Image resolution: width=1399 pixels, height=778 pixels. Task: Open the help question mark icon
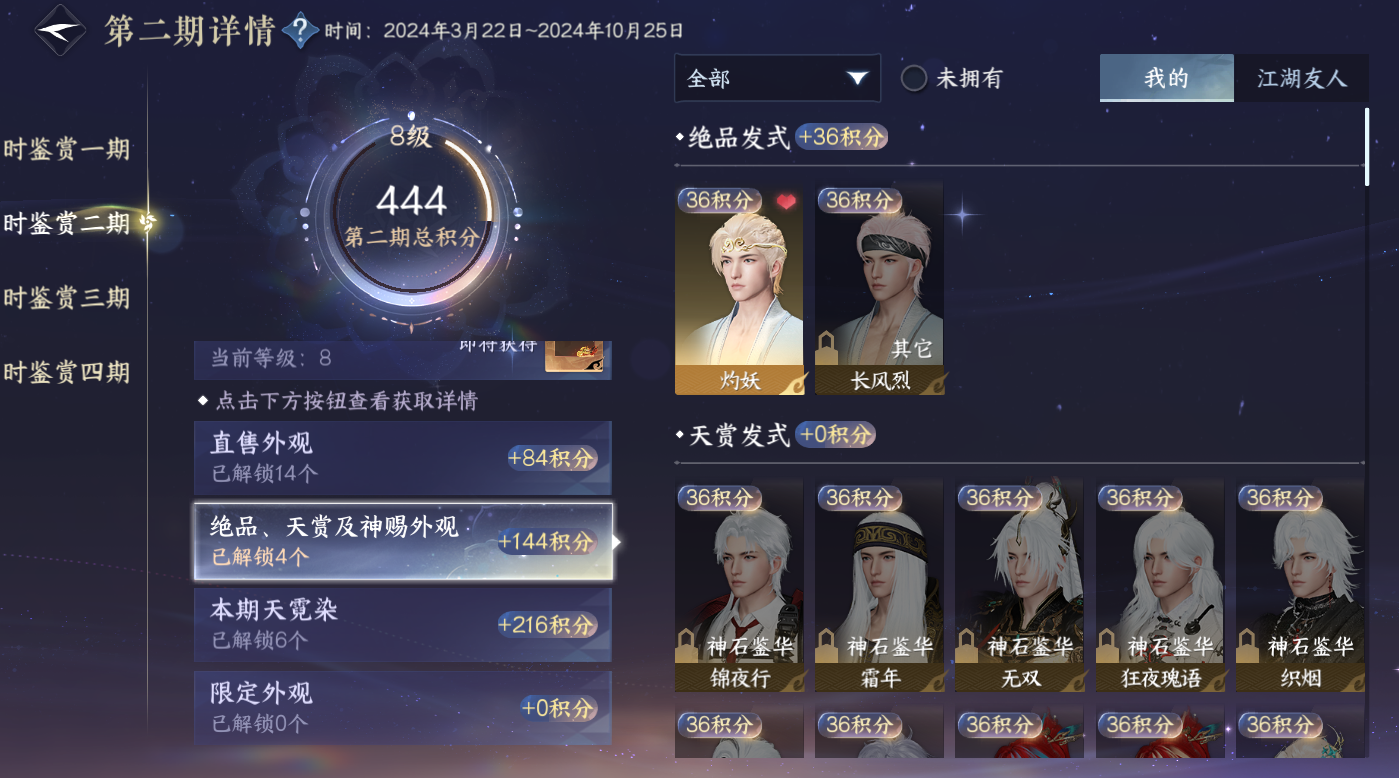300,32
